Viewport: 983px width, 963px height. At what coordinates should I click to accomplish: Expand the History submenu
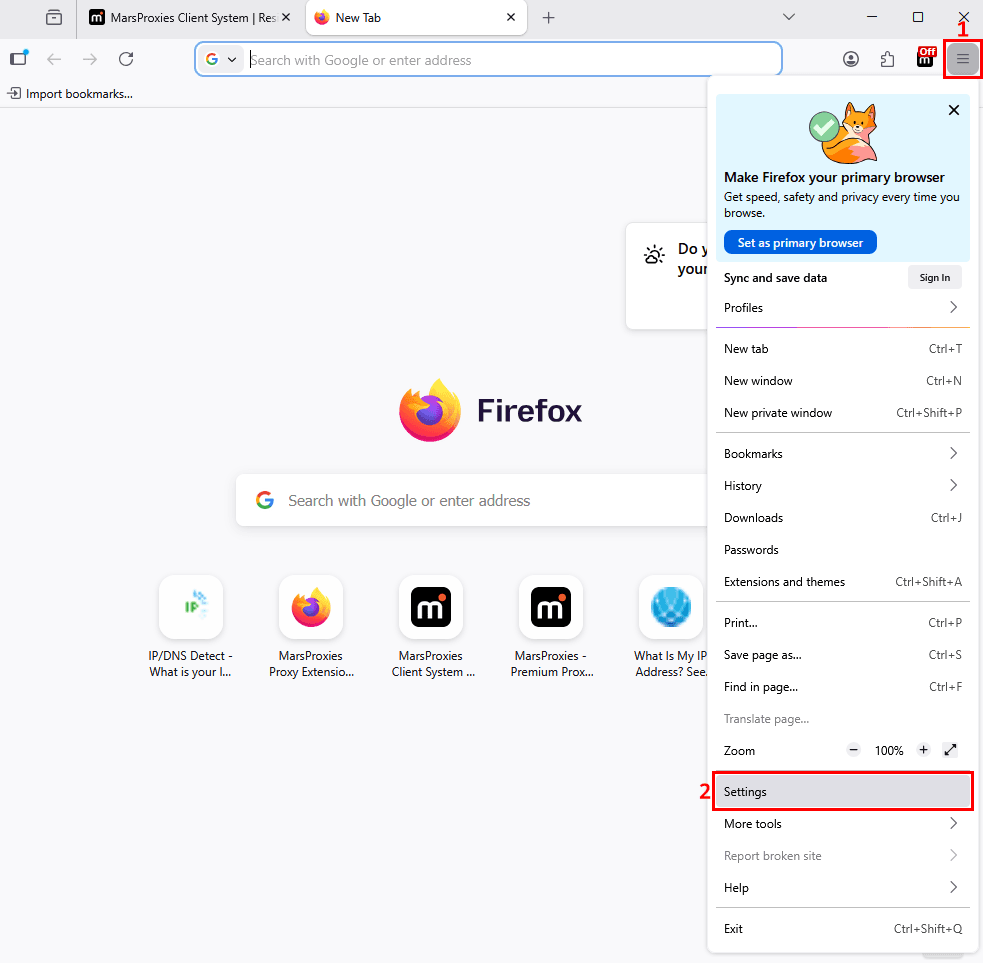(x=843, y=485)
